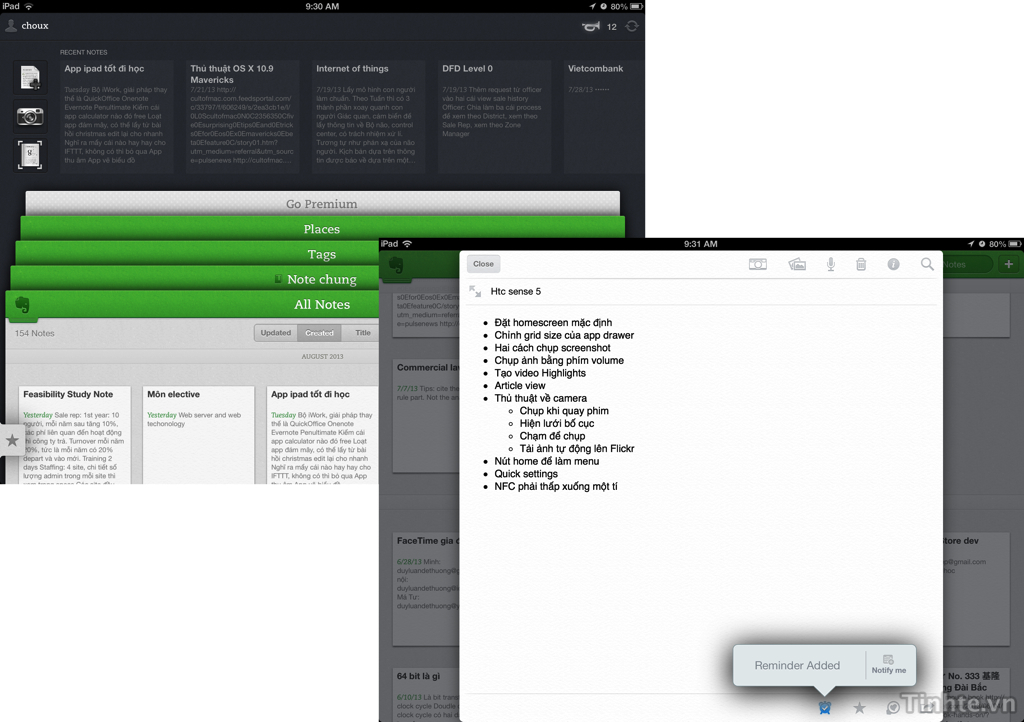The image size is (1024, 722).
Task: Tap the microphone audio recording icon
Action: tap(830, 264)
